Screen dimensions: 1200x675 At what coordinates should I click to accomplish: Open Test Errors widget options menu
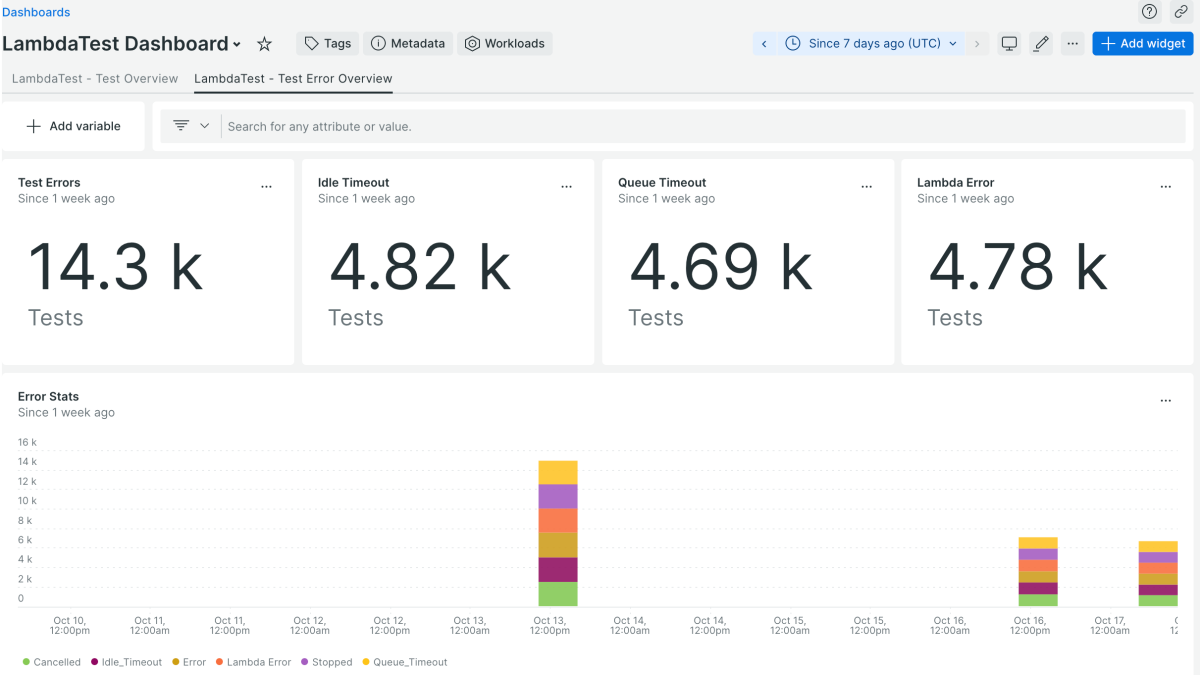click(267, 187)
